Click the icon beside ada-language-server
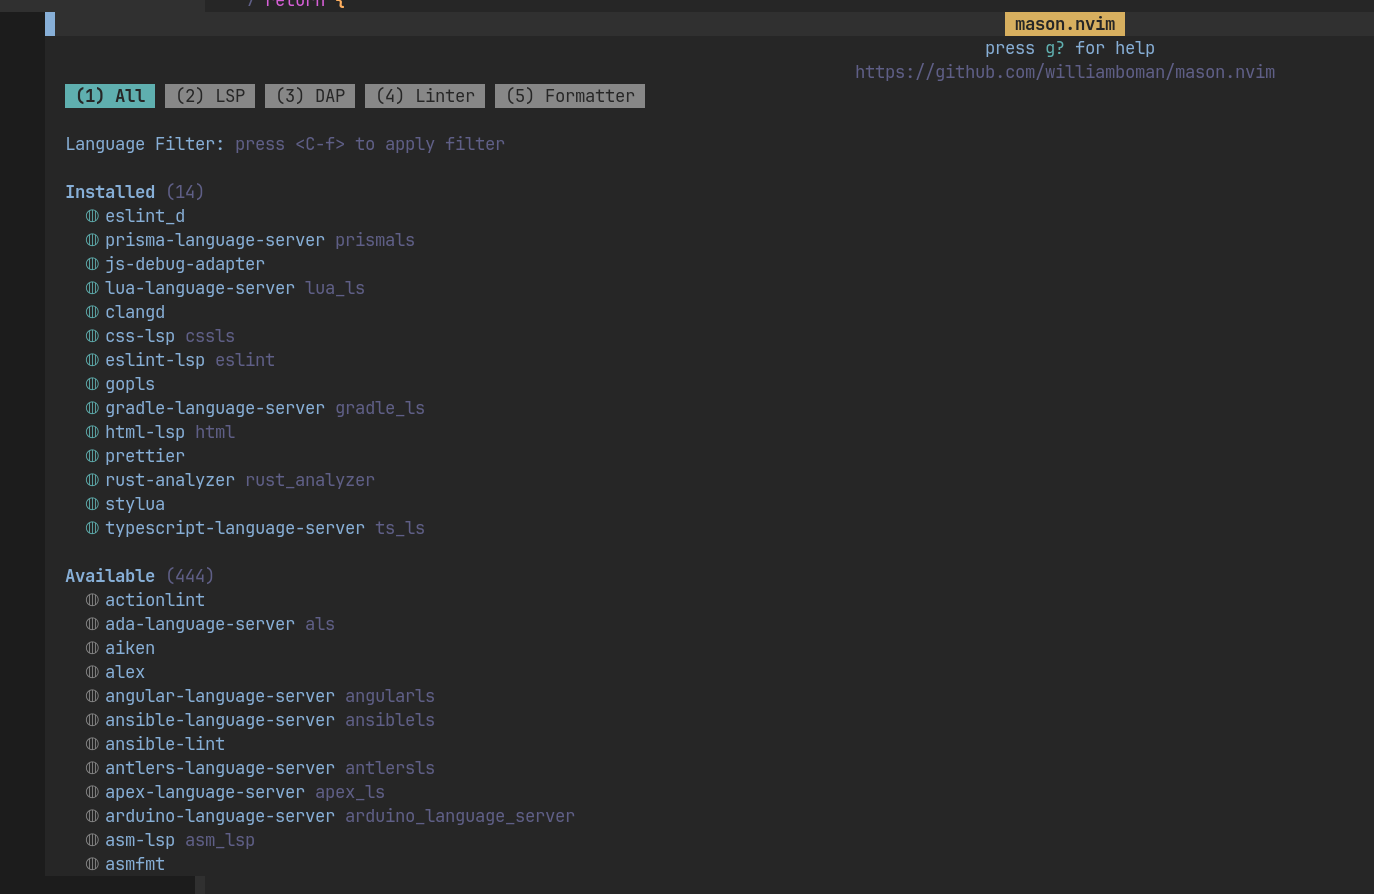Screen dimensions: 1374x894 (92, 624)
